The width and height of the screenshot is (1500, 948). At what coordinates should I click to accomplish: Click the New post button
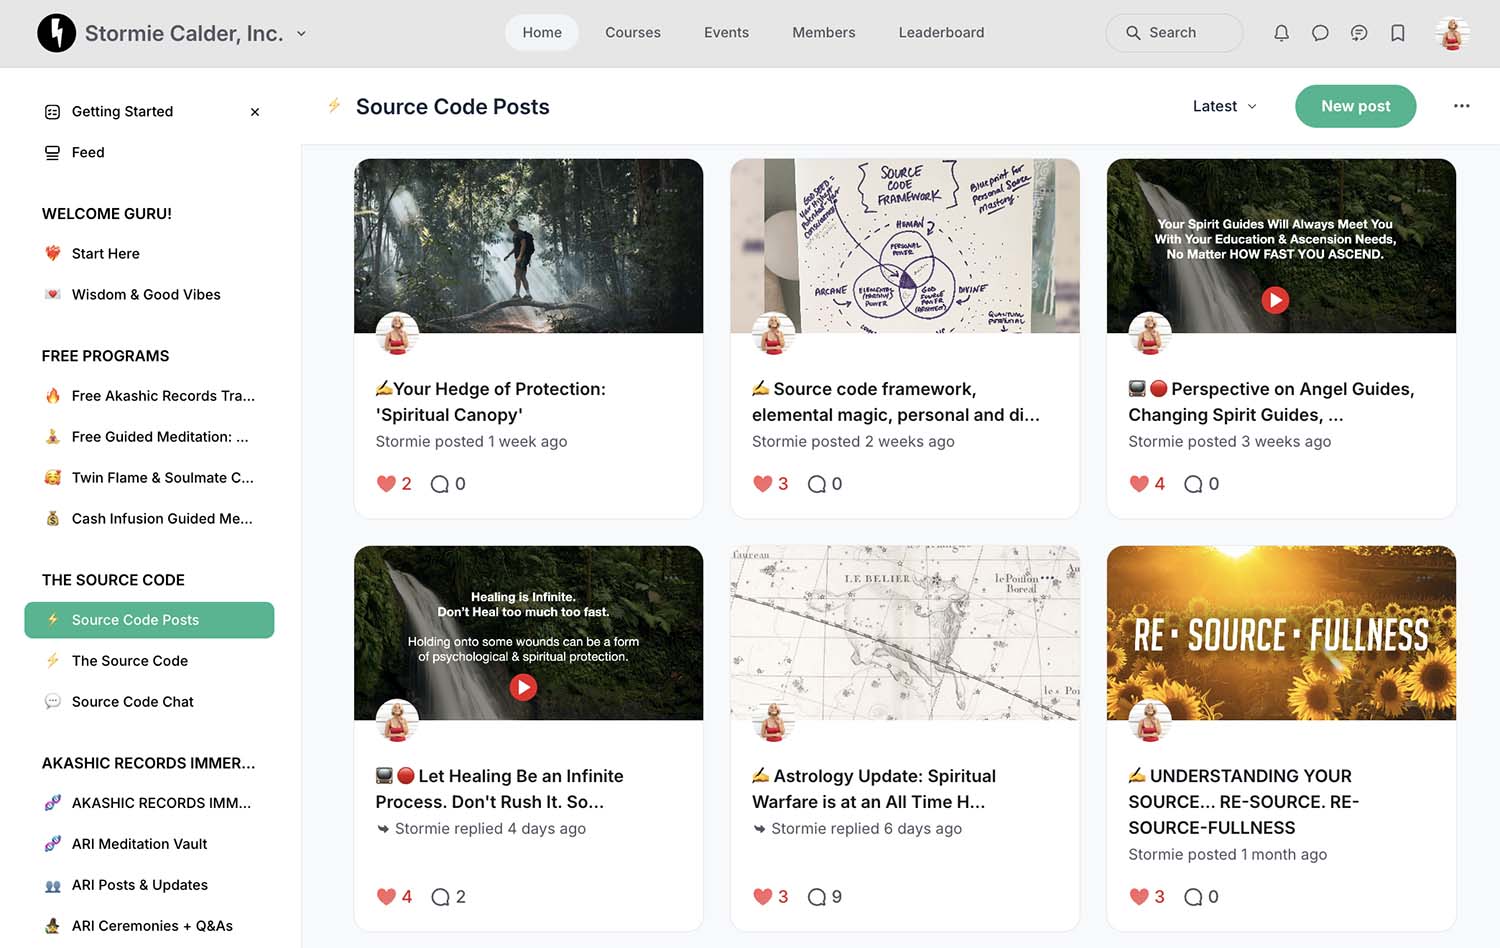1355,106
